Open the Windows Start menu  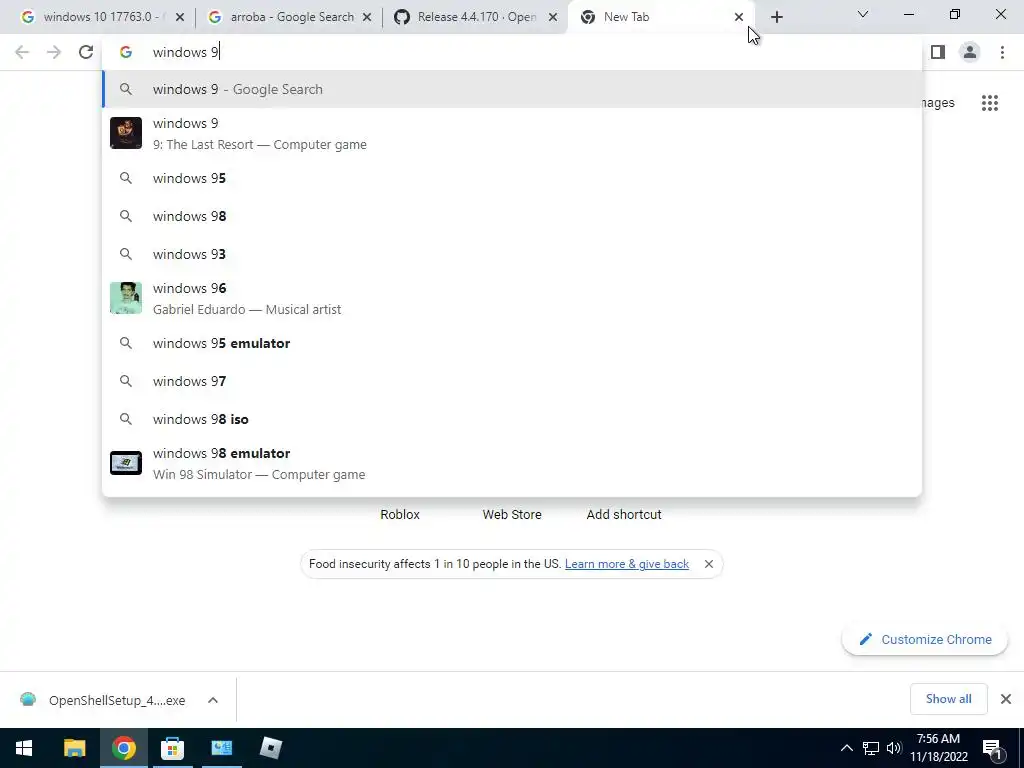point(24,748)
